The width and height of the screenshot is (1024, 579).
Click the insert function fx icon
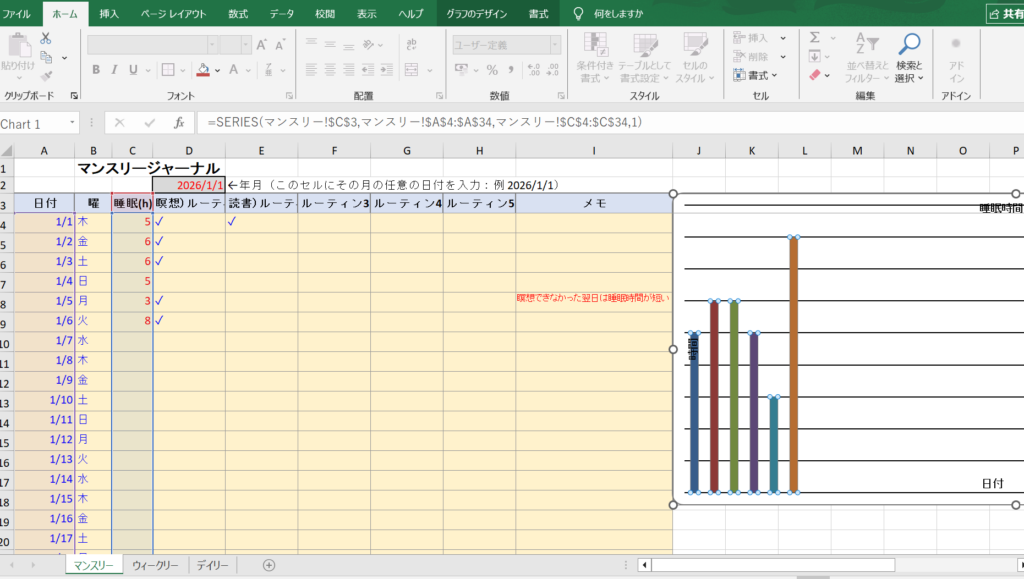pos(179,122)
